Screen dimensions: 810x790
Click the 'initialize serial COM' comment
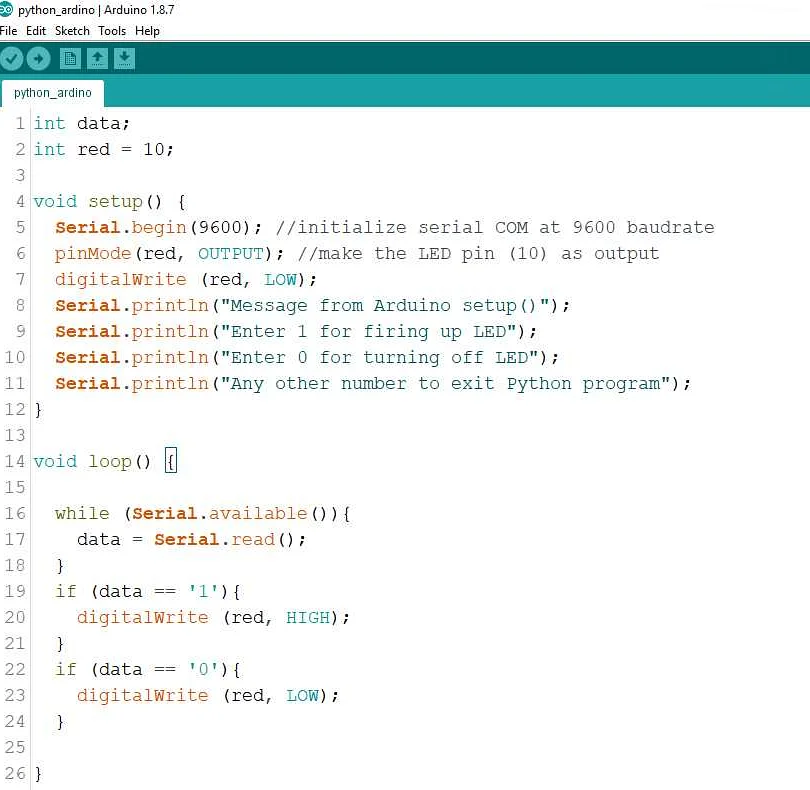click(495, 227)
